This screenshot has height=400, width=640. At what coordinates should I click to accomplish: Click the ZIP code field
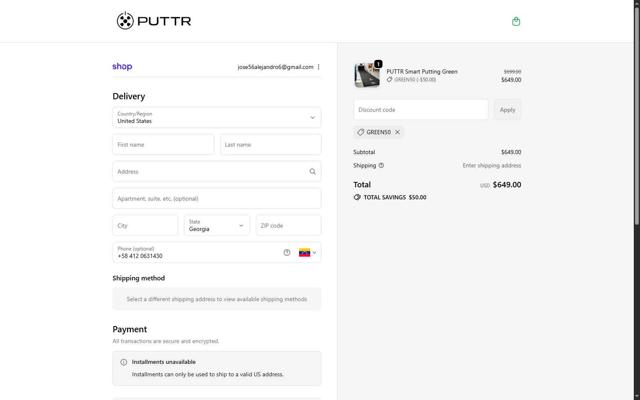[288, 226]
